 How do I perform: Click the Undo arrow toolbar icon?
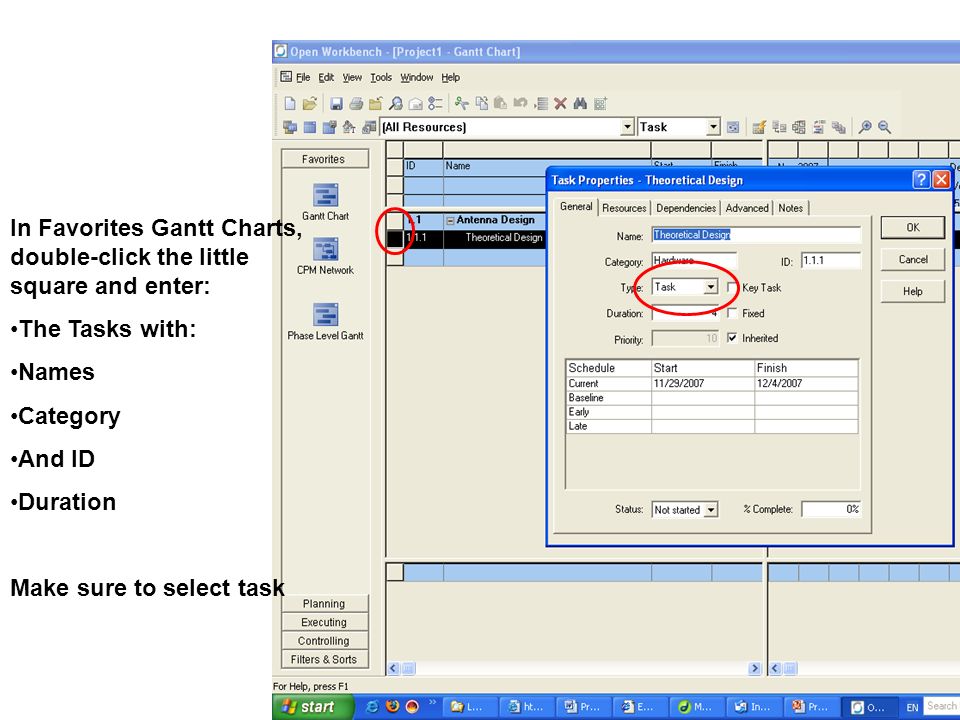click(x=520, y=103)
